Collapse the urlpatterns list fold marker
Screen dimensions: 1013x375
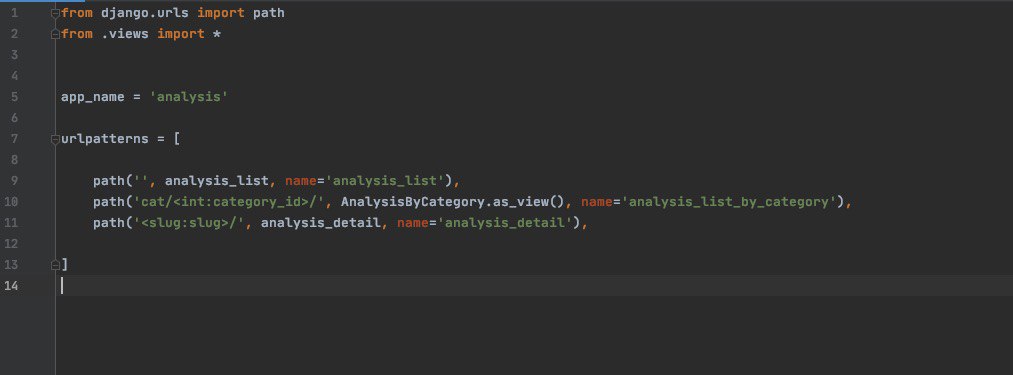click(x=56, y=139)
